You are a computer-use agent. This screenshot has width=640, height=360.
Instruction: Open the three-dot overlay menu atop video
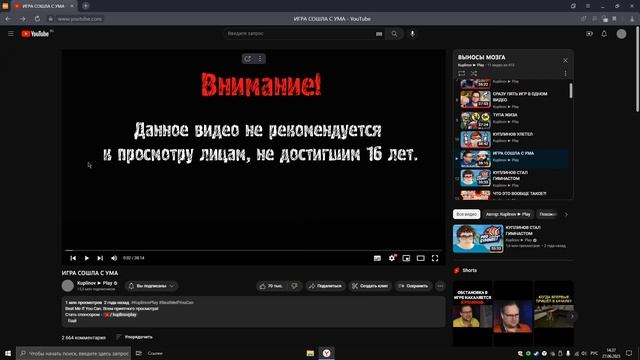[x=260, y=59]
